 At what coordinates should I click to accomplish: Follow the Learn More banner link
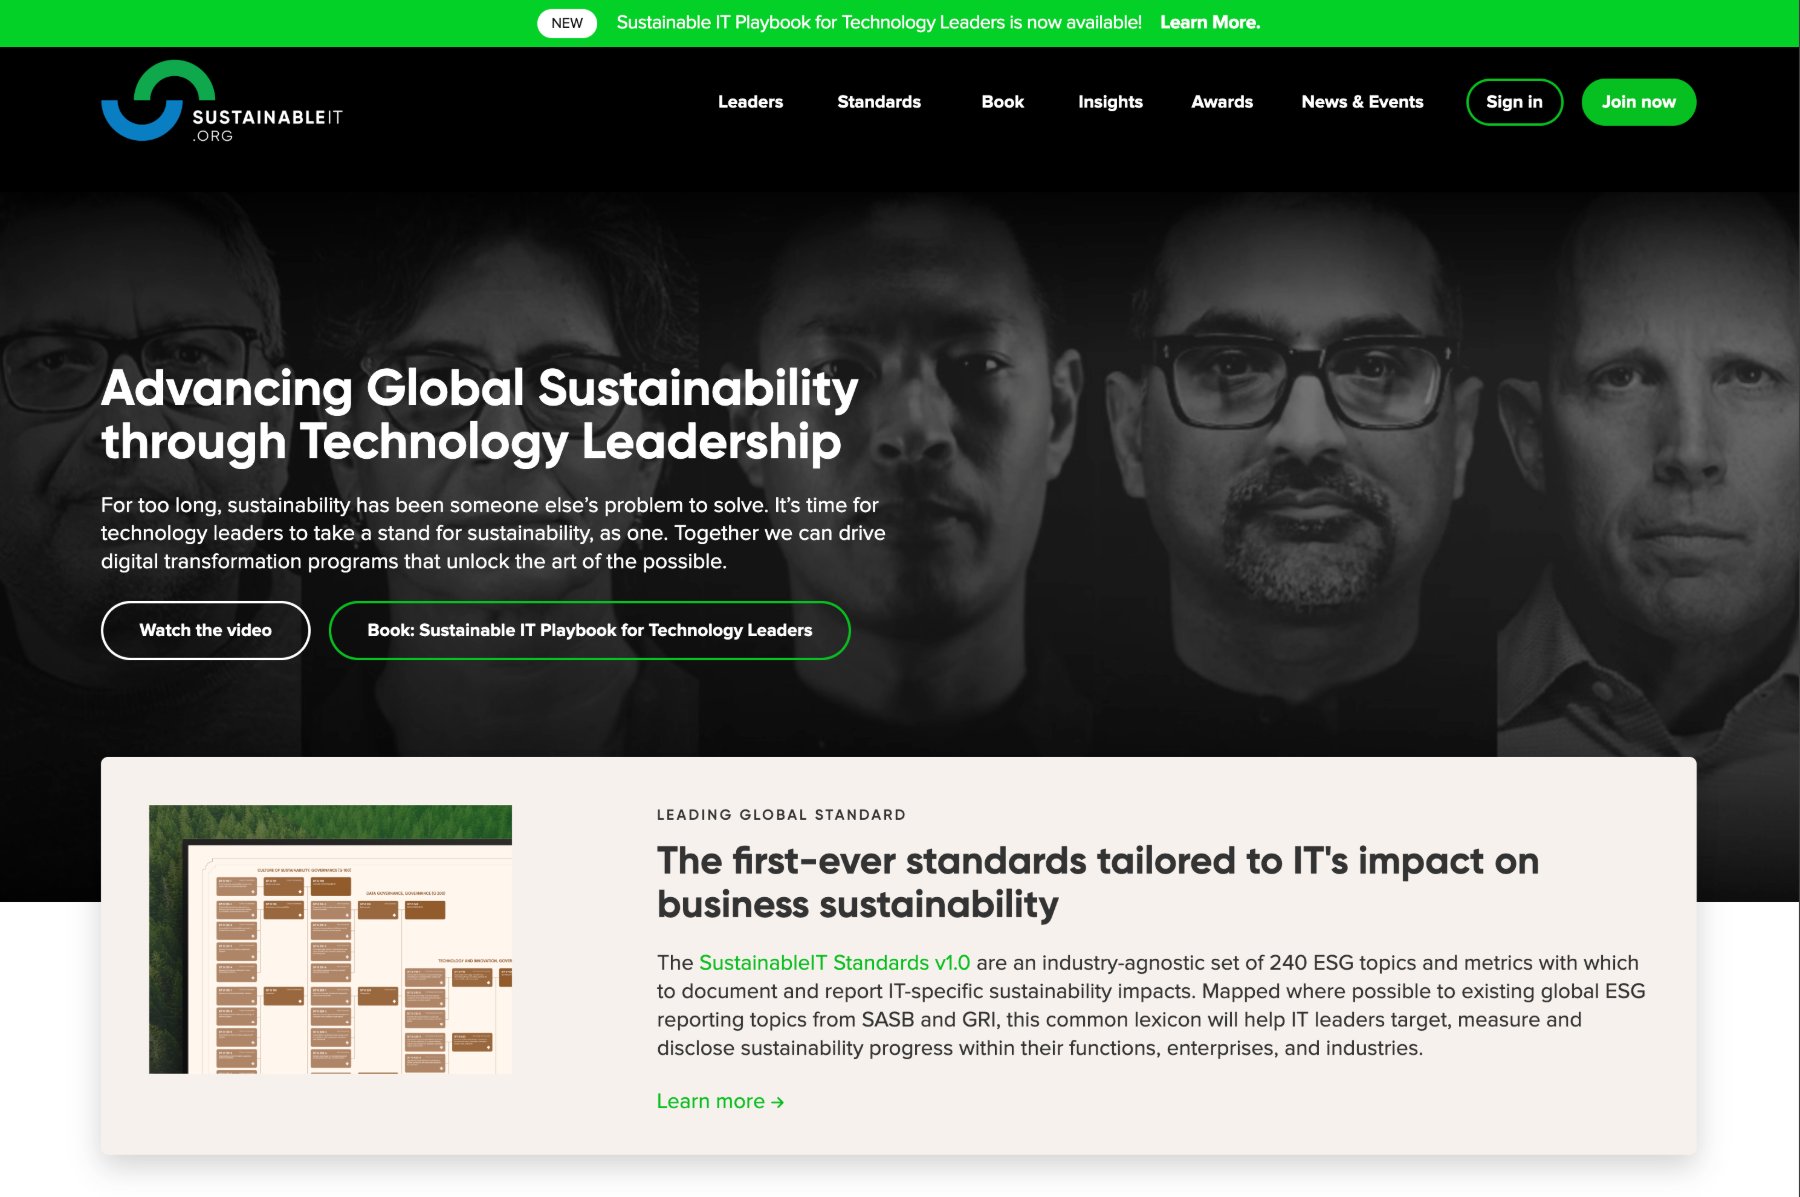pyautogui.click(x=1210, y=23)
